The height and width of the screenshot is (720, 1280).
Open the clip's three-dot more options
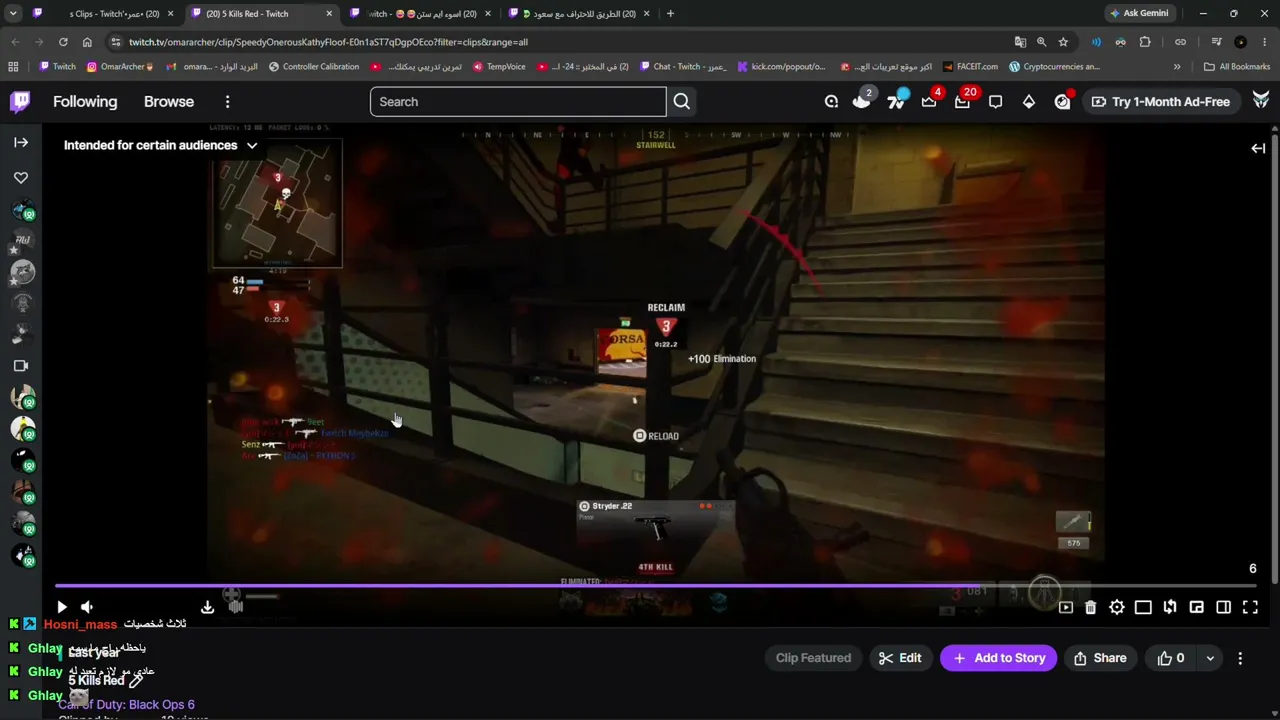click(1240, 658)
